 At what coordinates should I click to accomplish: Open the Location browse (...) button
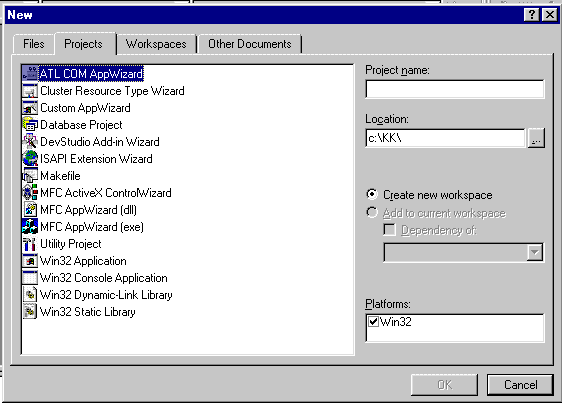click(536, 138)
